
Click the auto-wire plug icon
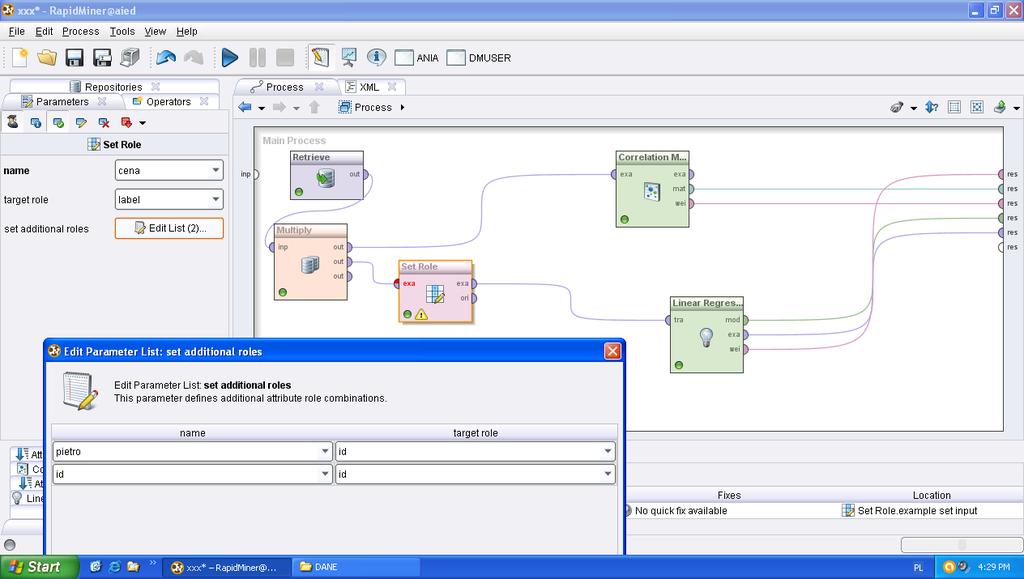[x=897, y=107]
